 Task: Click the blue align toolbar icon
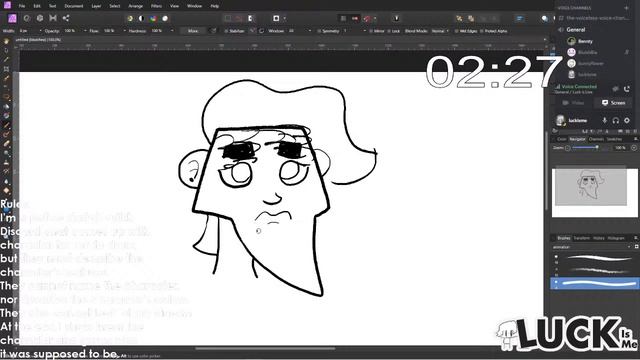pyautogui.click(x=520, y=18)
